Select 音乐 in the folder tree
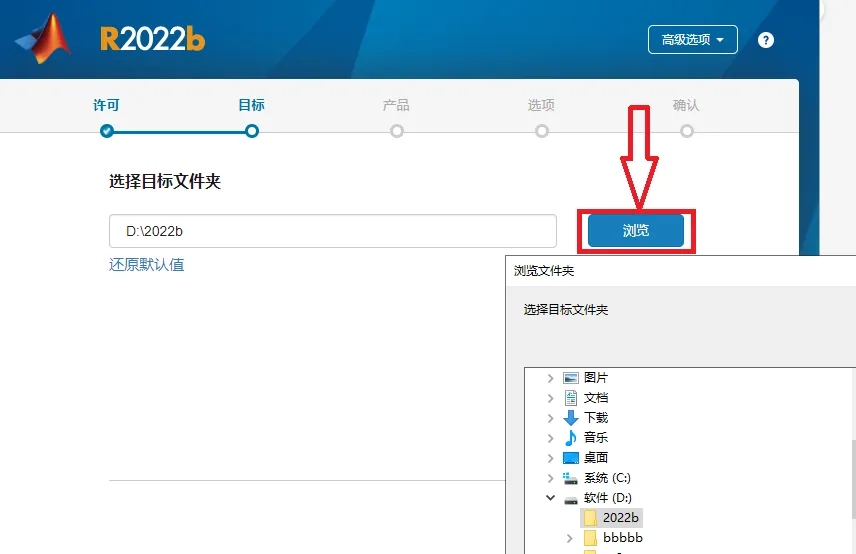This screenshot has height=554, width=856. [x=596, y=438]
